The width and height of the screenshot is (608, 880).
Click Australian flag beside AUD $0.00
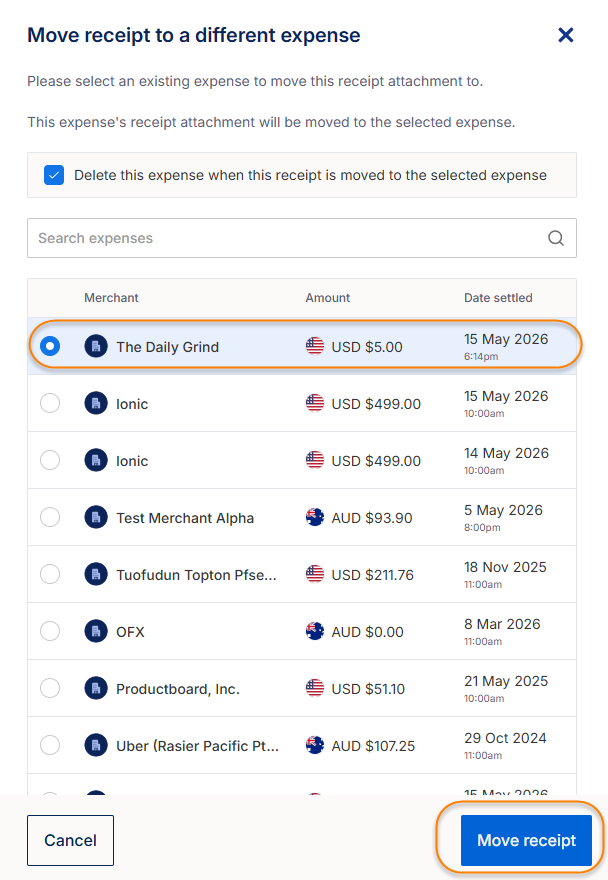click(315, 631)
